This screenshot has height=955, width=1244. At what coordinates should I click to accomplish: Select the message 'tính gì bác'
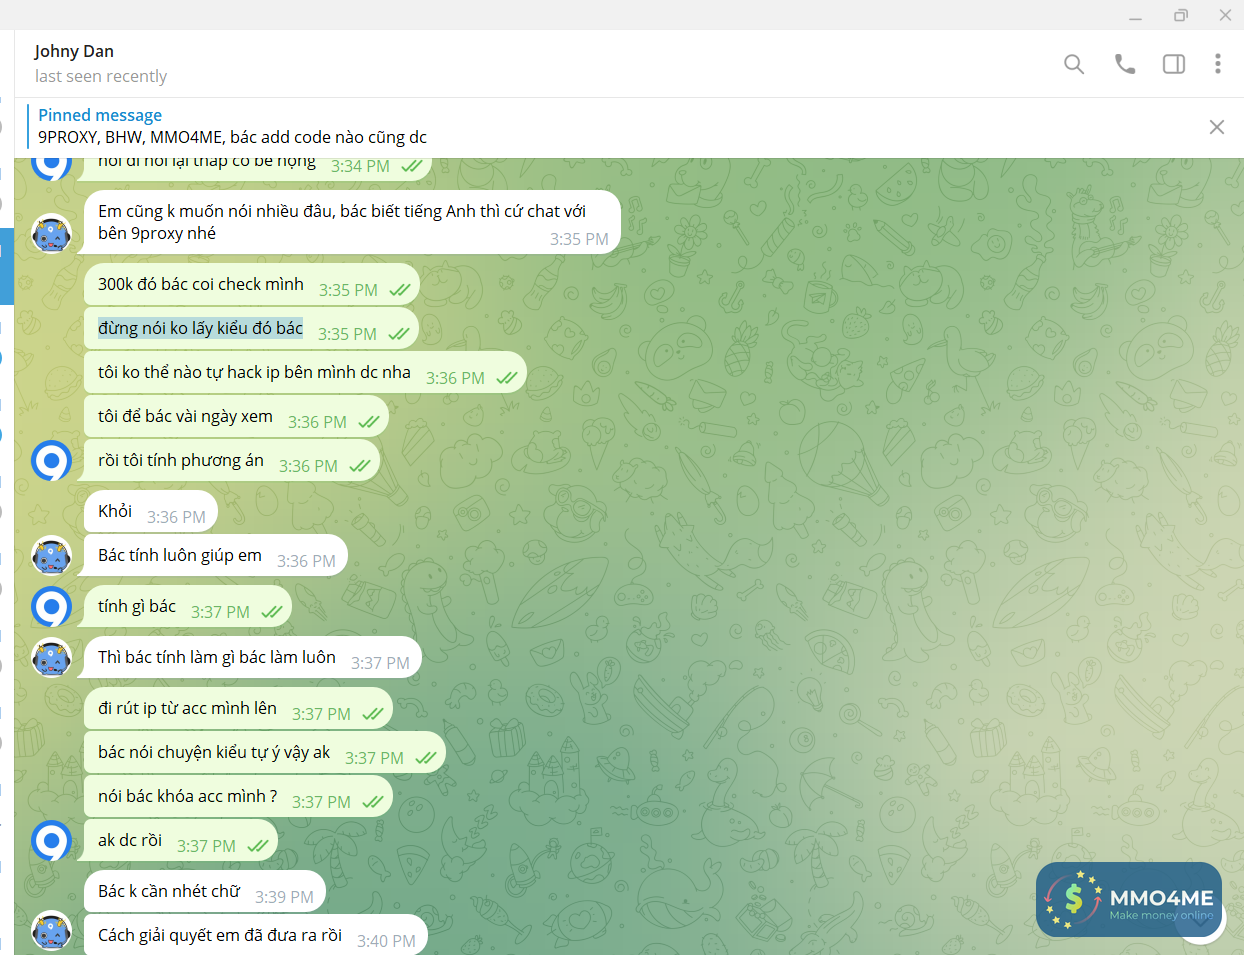pyautogui.click(x=186, y=606)
